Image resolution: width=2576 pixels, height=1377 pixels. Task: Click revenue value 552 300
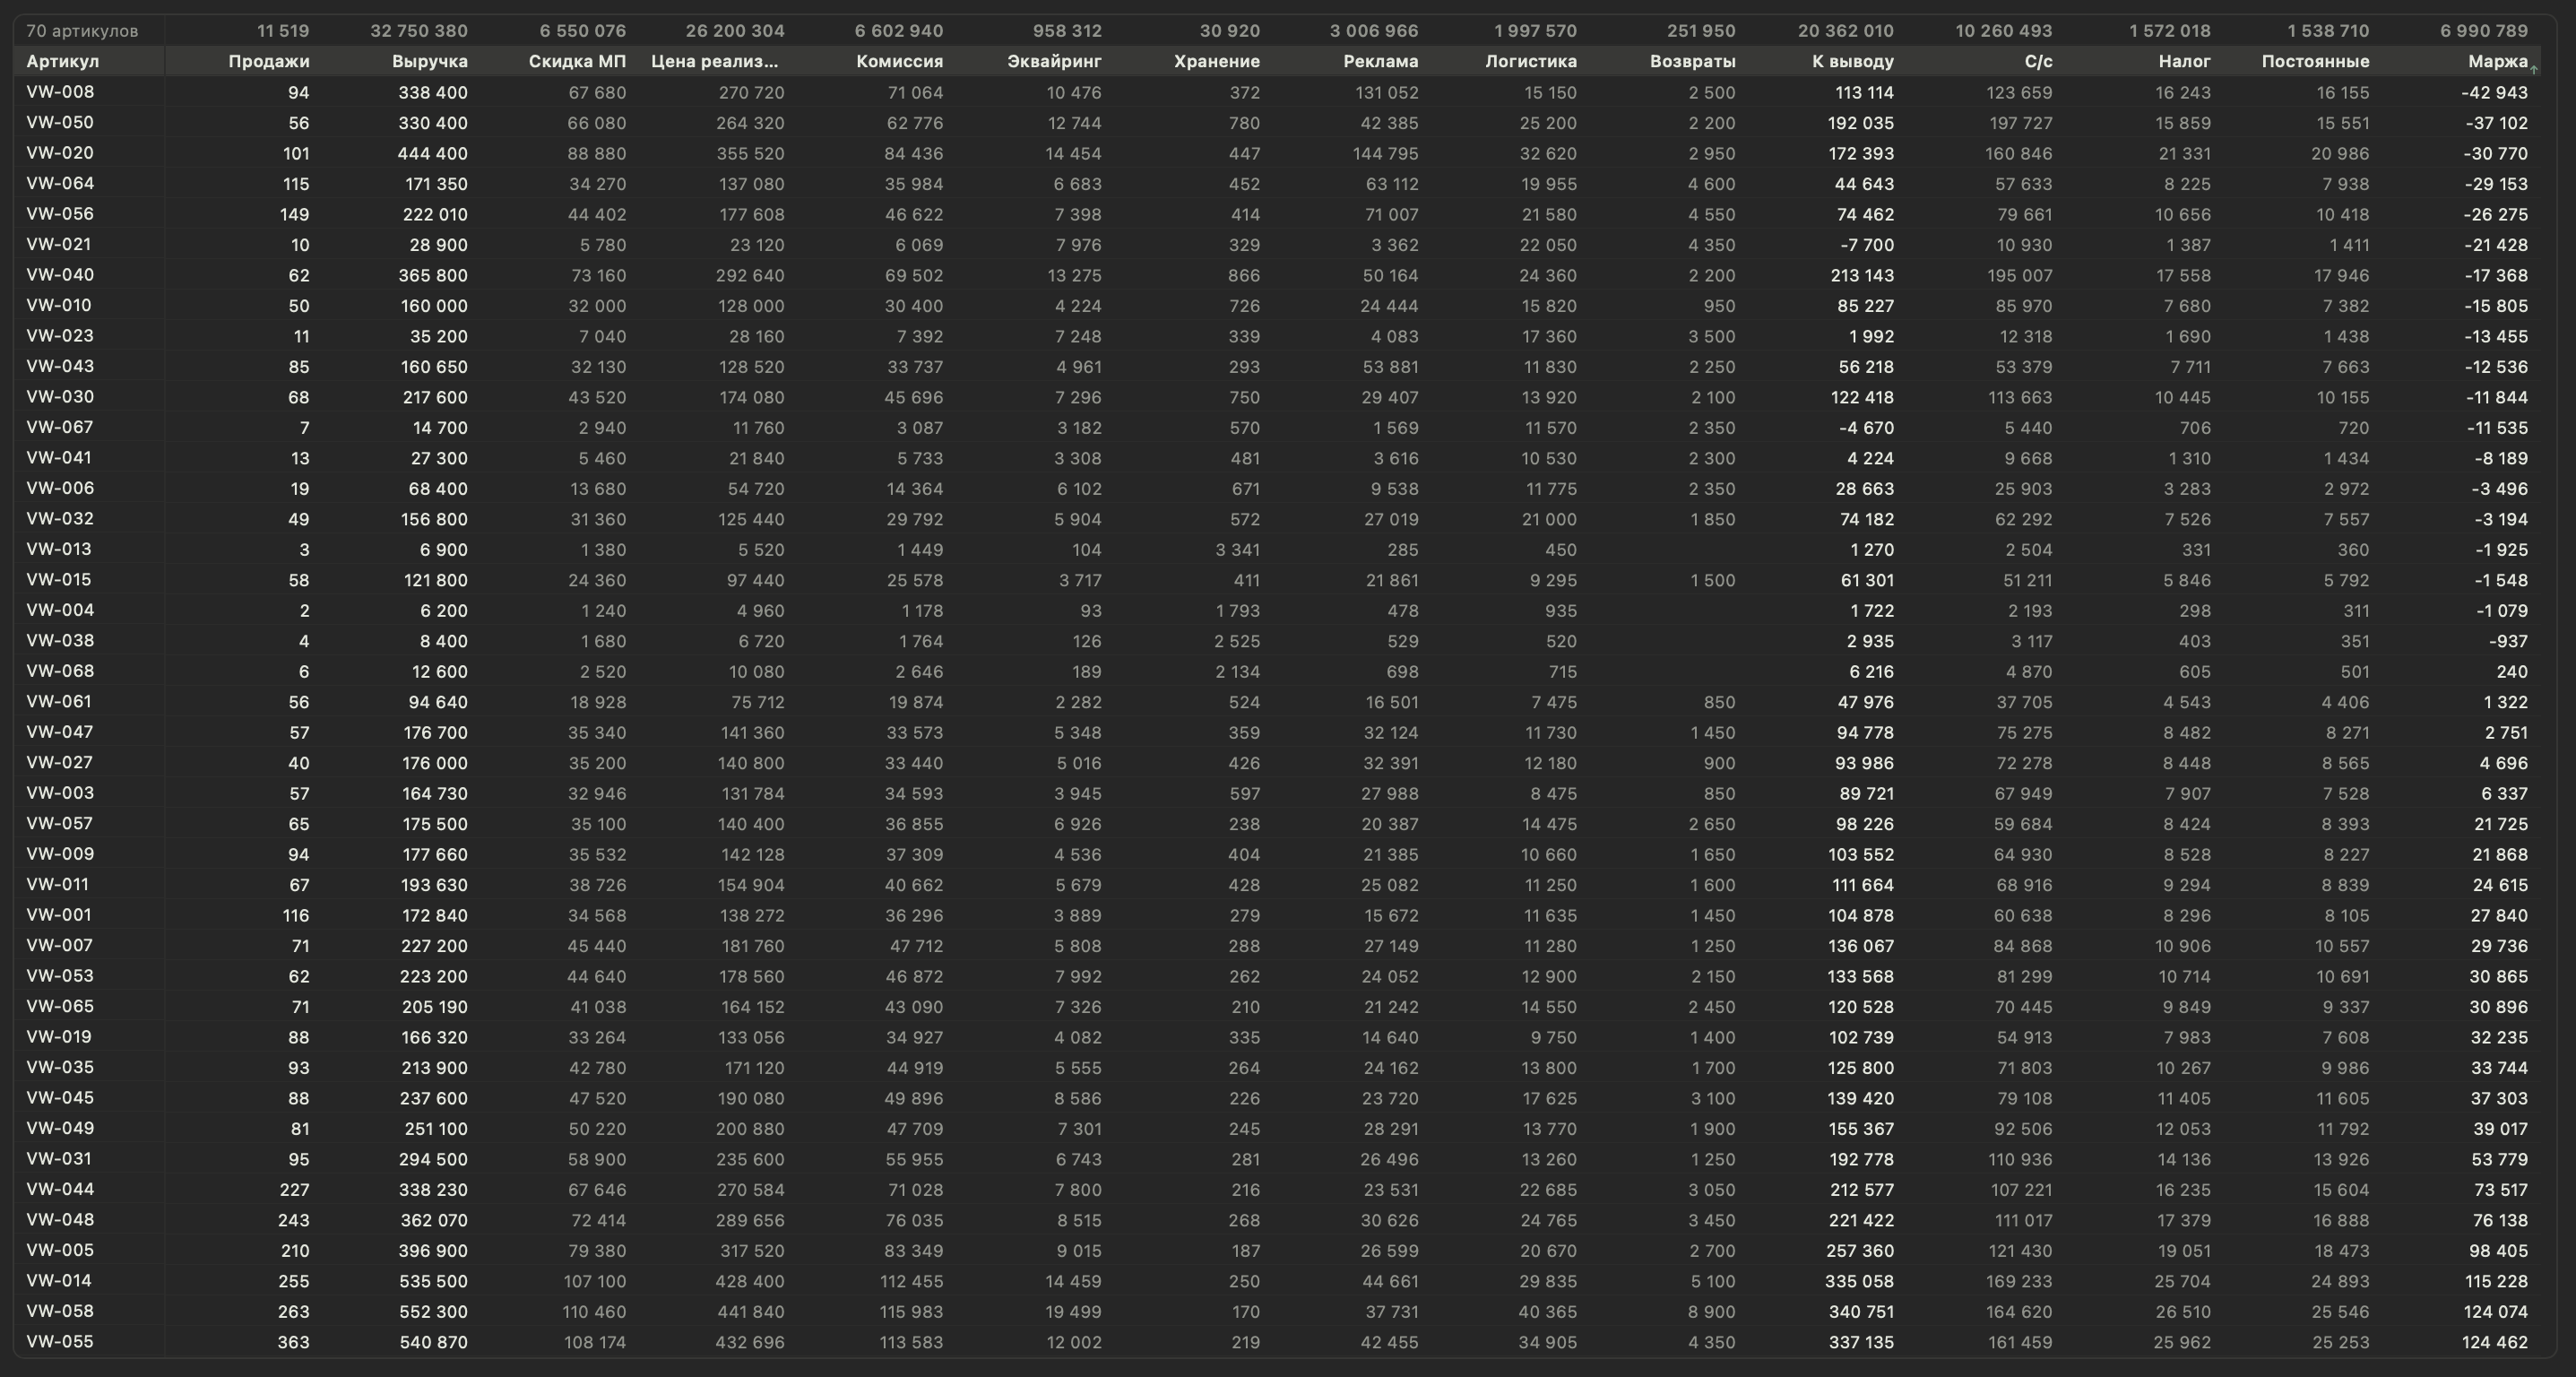433,1312
